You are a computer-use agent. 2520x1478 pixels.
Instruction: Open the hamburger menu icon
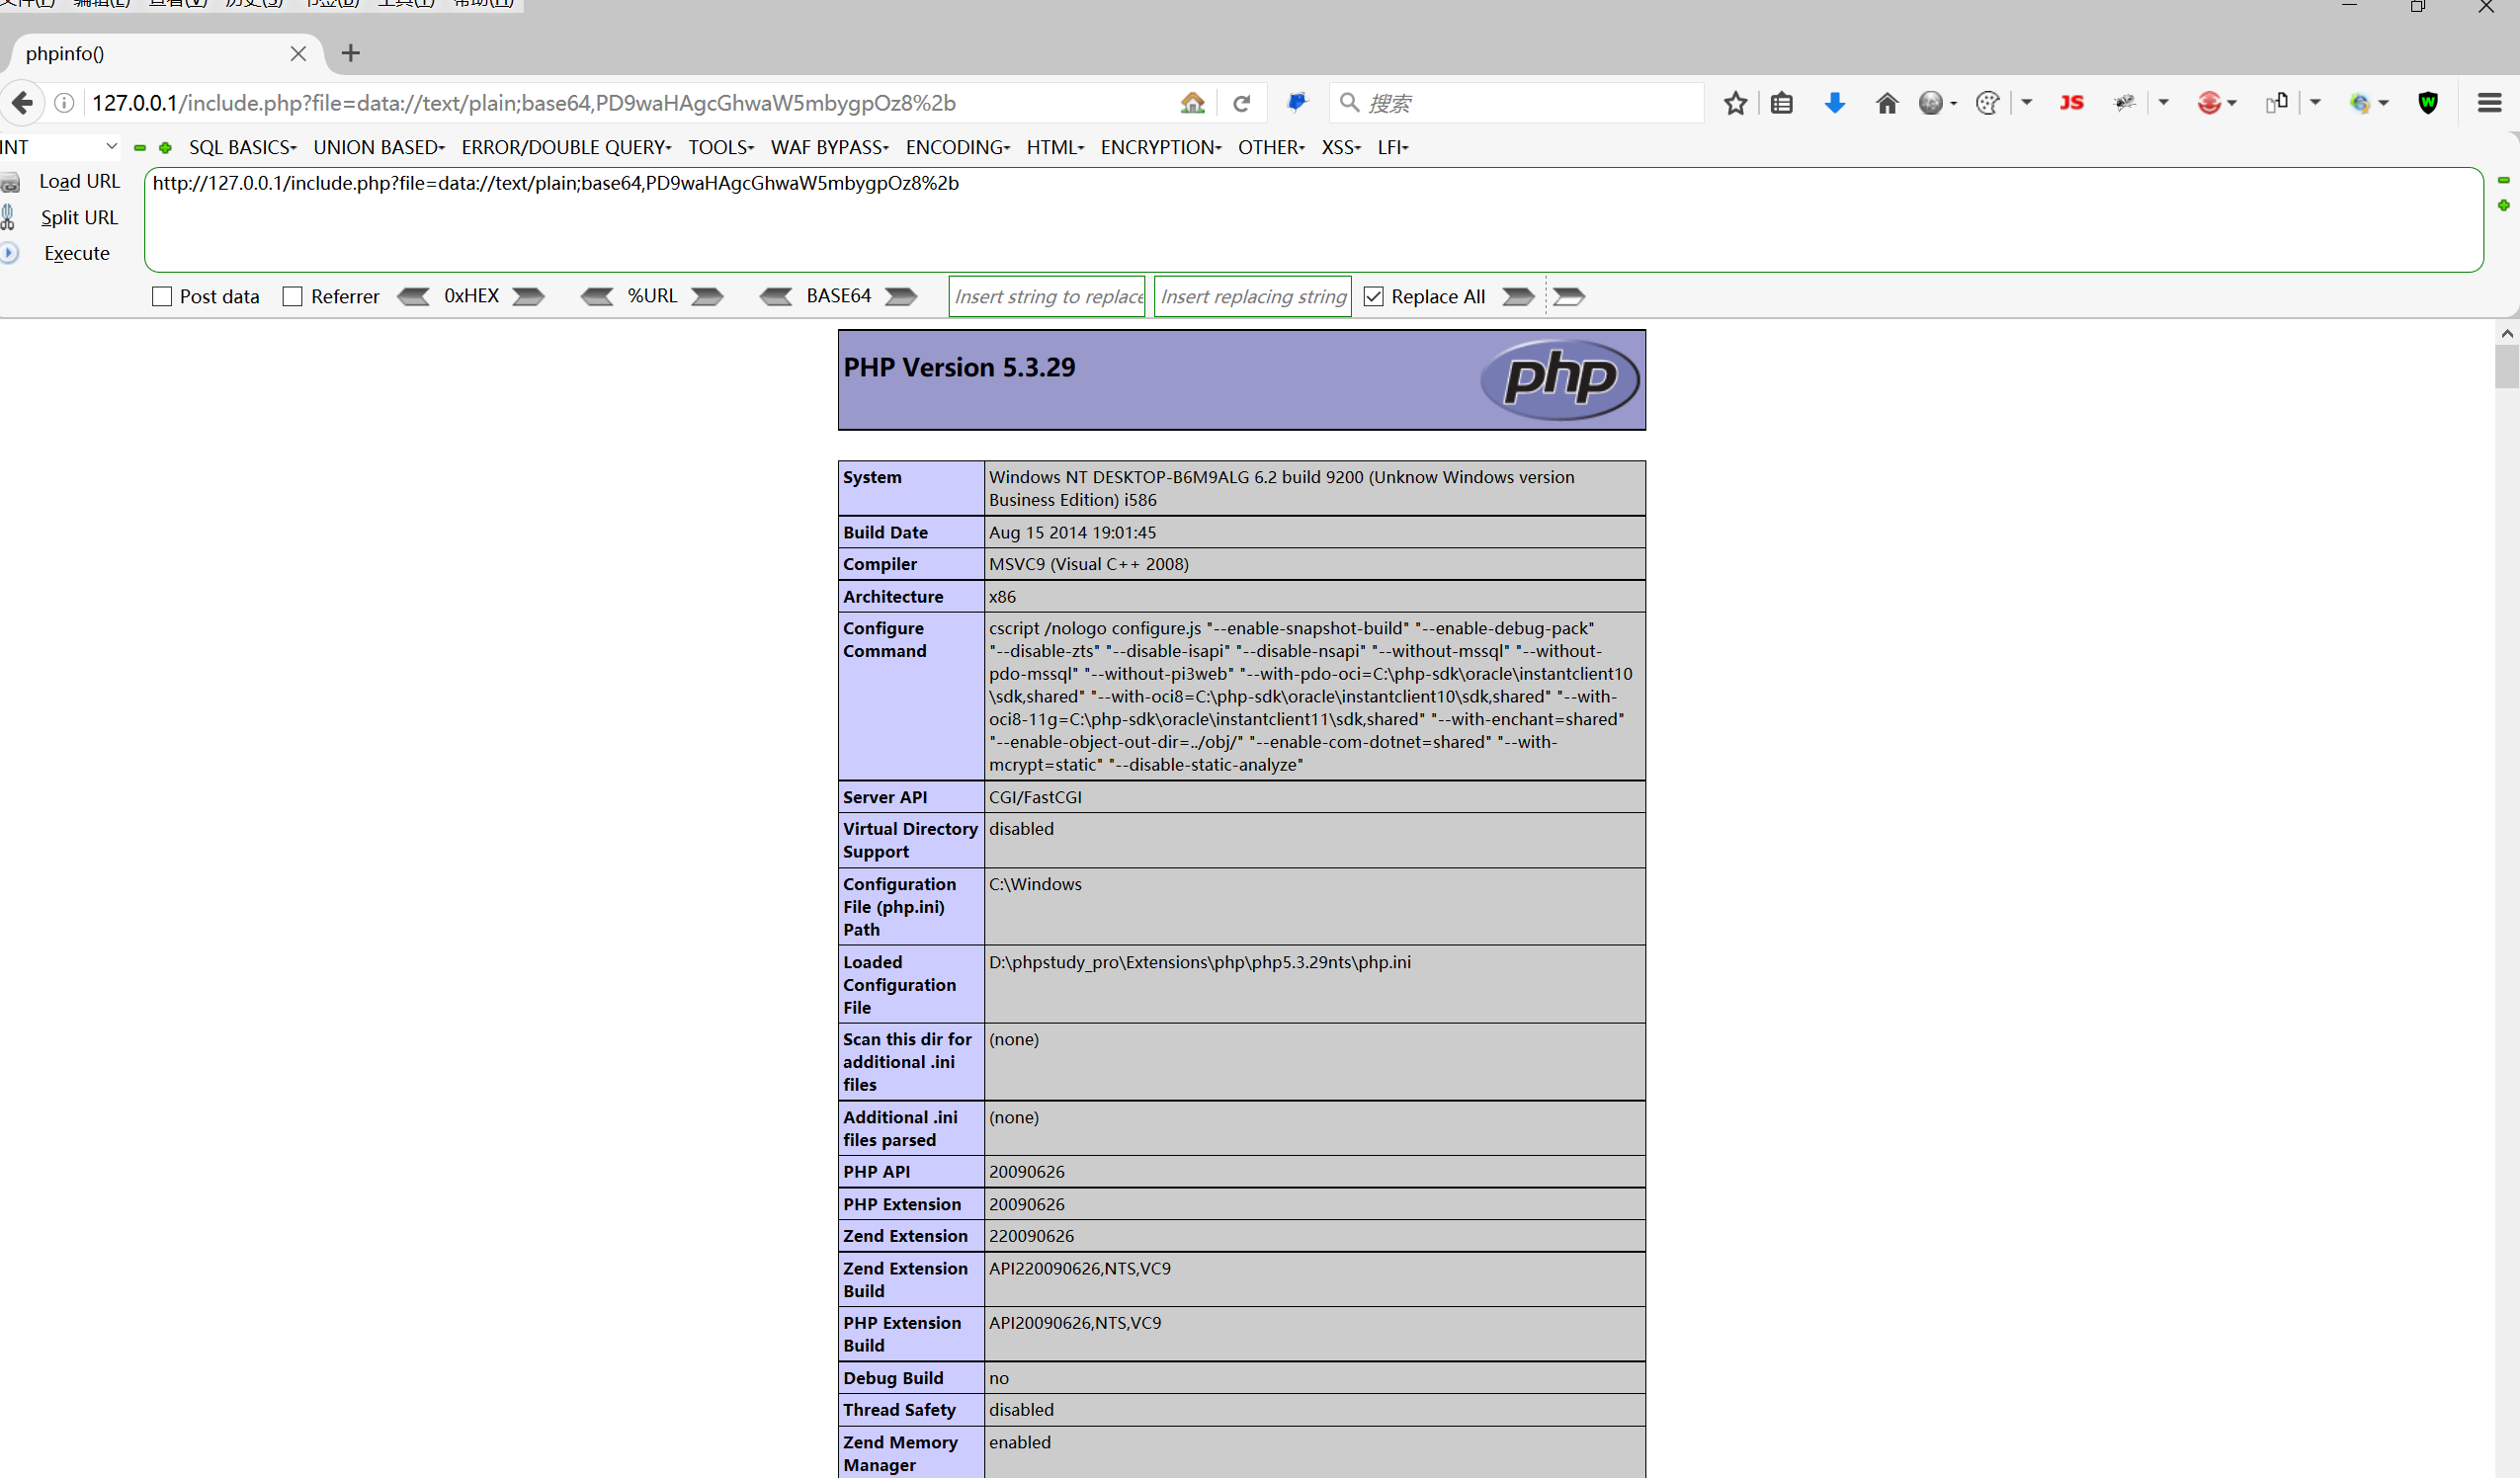pyautogui.click(x=2489, y=103)
